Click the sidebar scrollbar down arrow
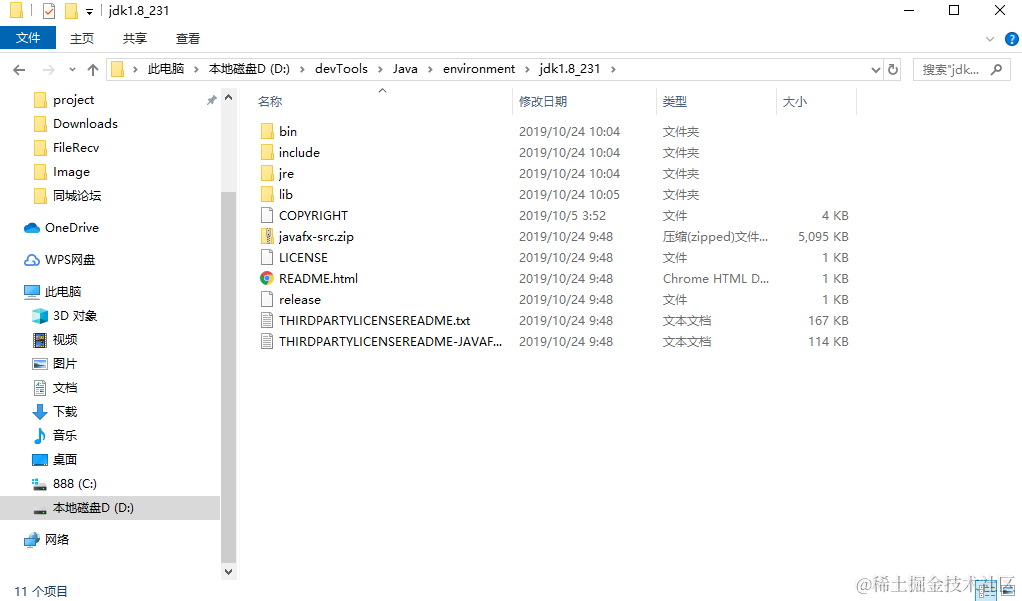1022x601 pixels. click(228, 572)
